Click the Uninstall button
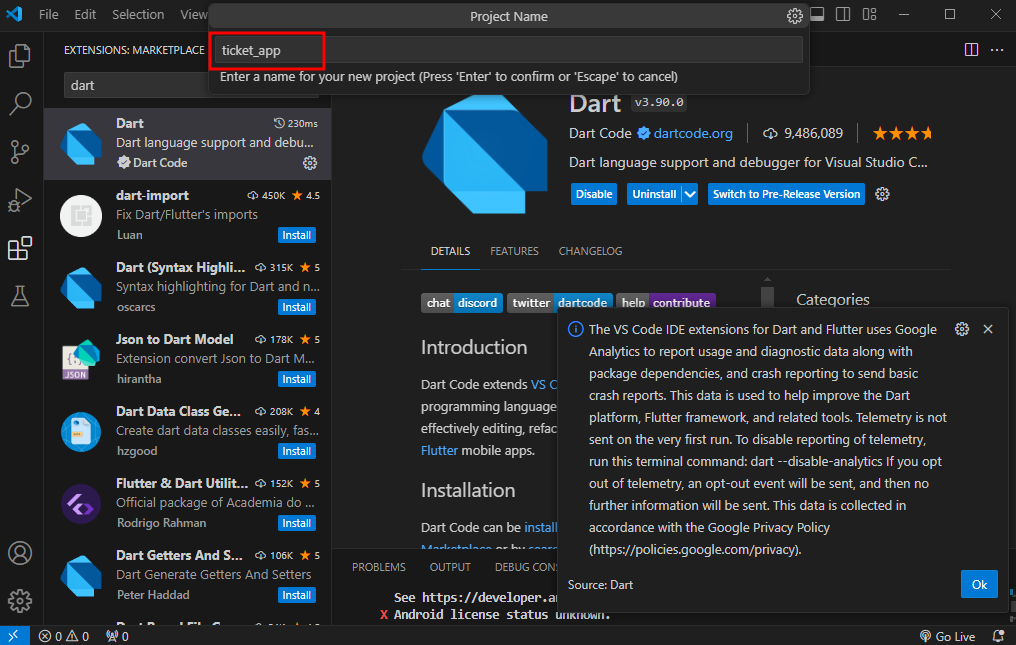 654,194
